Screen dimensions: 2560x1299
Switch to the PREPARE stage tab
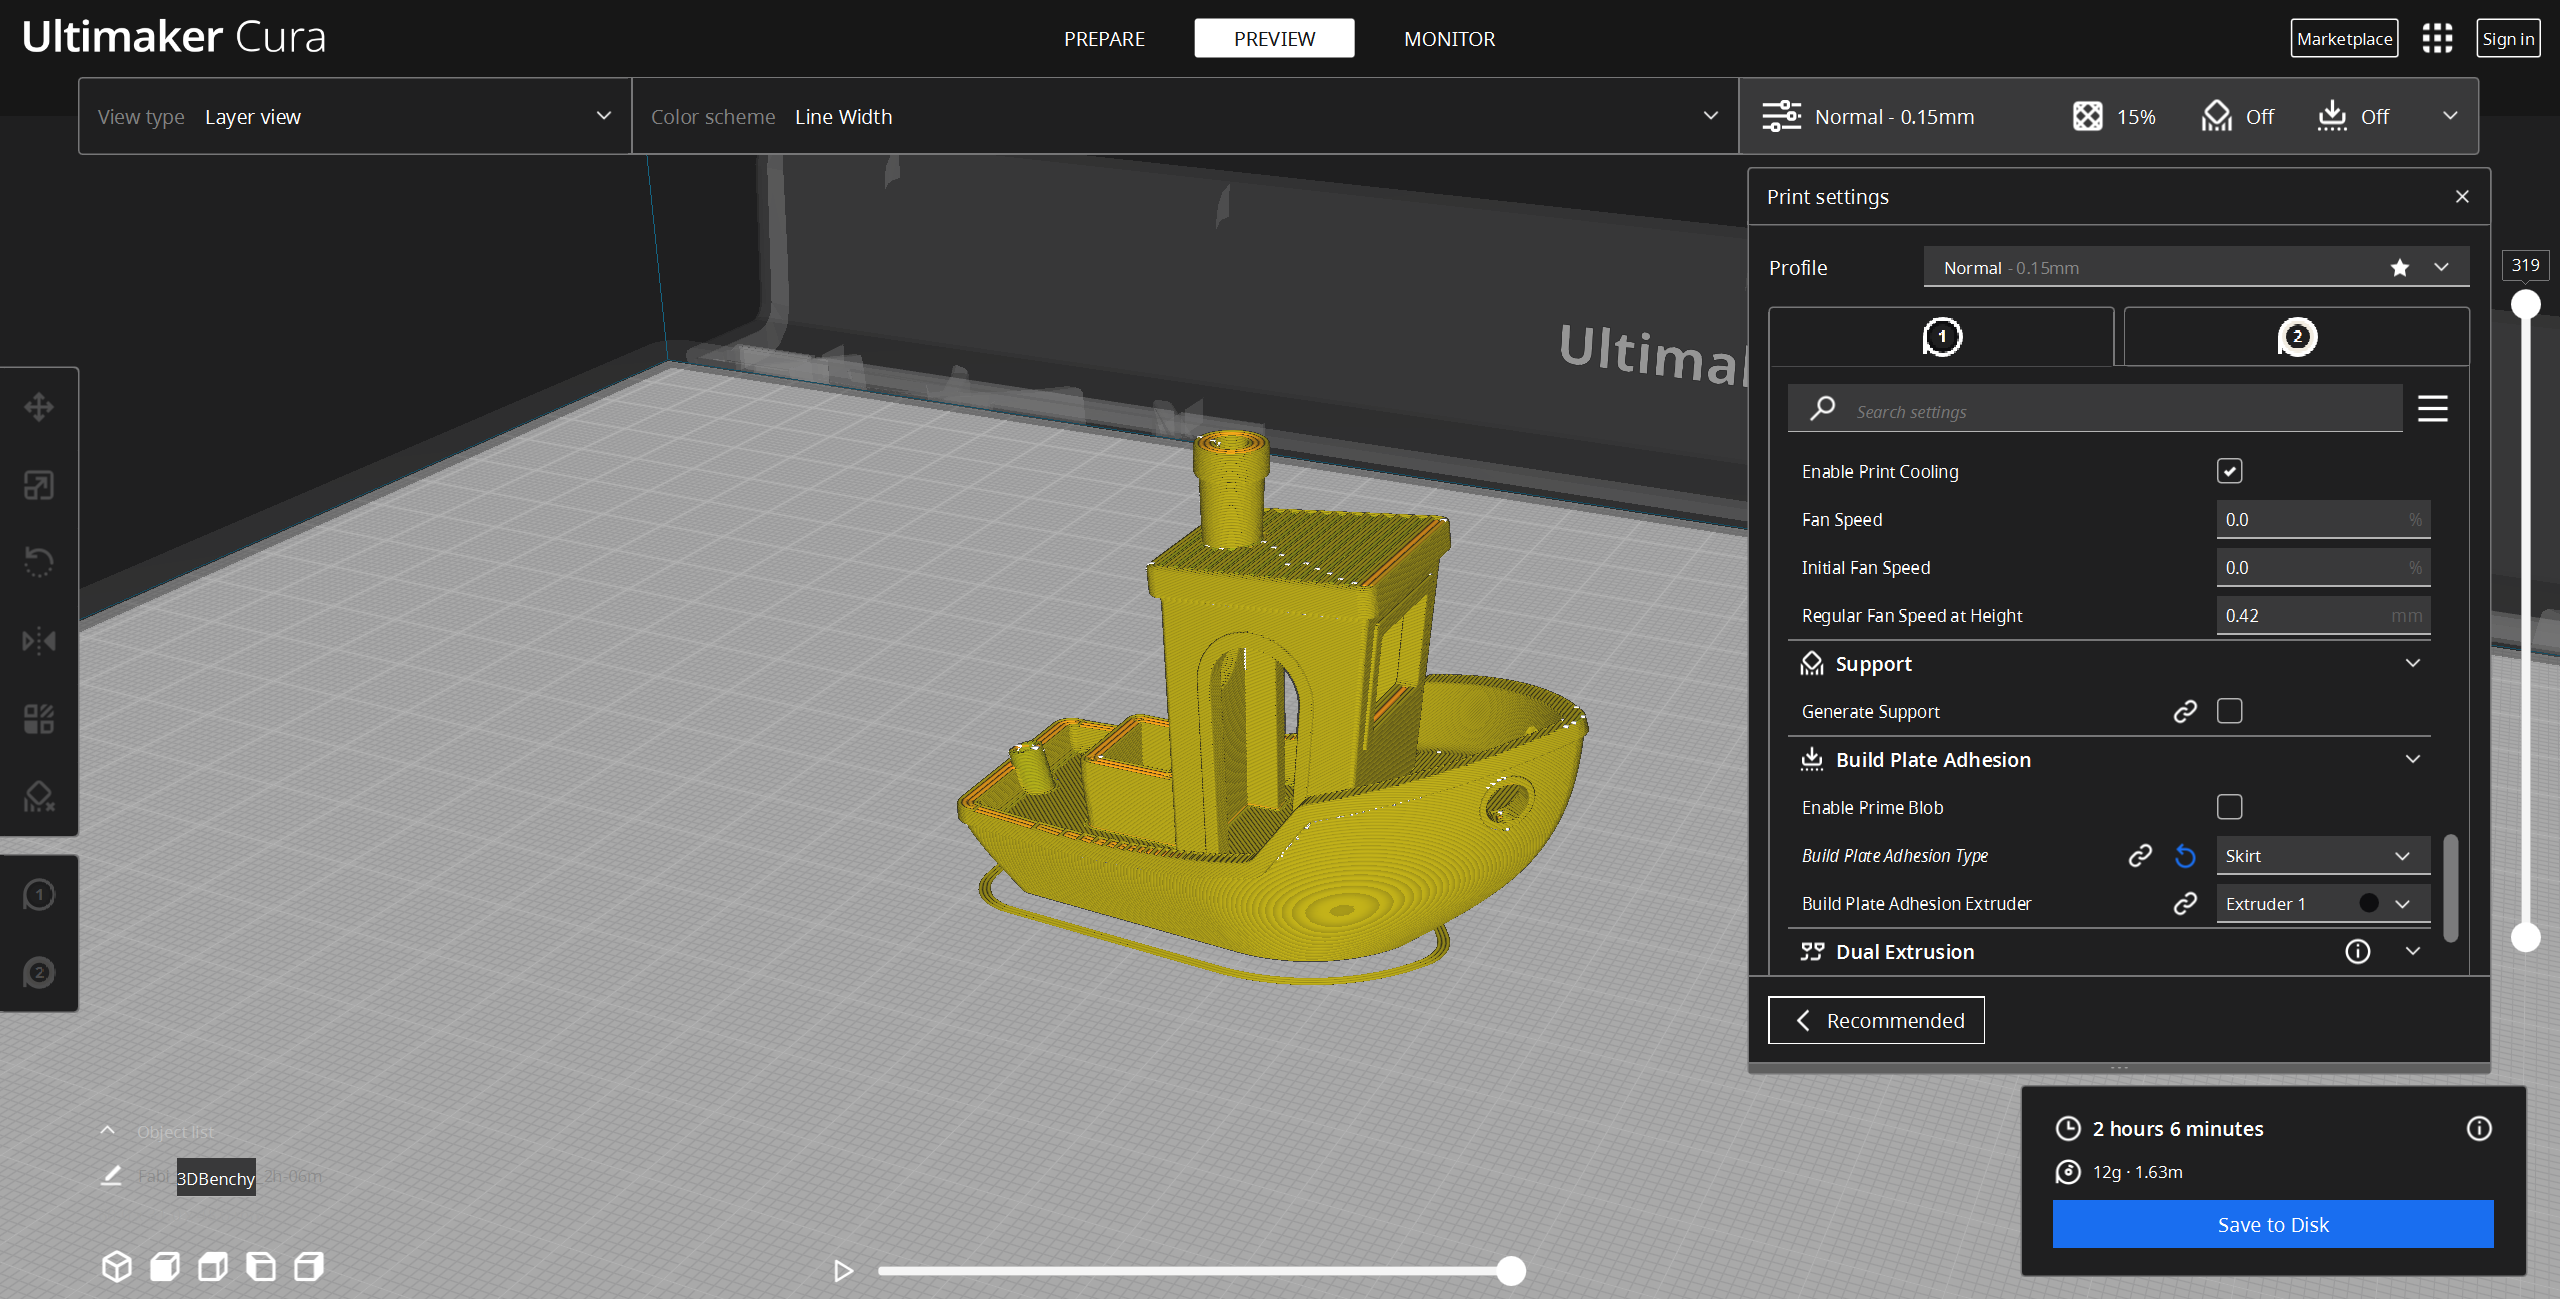tap(1104, 39)
